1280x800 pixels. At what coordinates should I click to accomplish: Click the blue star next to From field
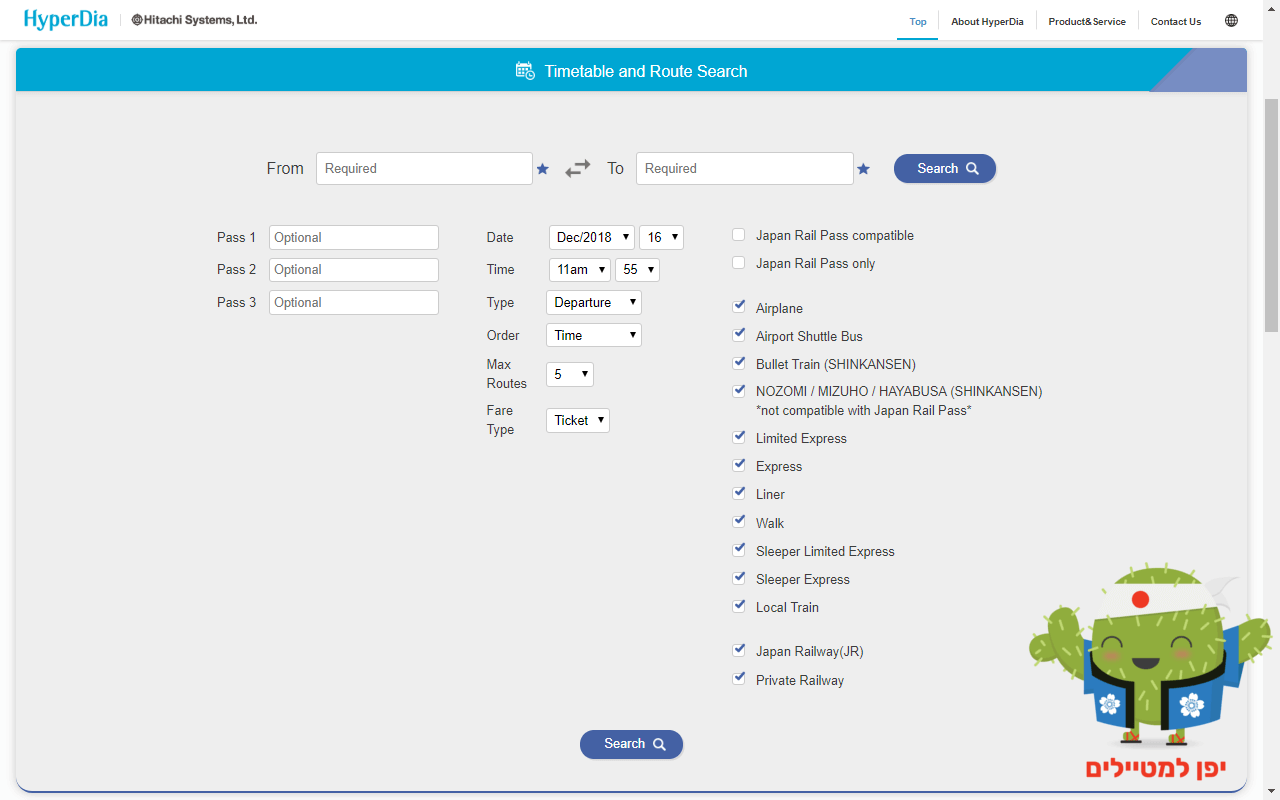tap(543, 169)
